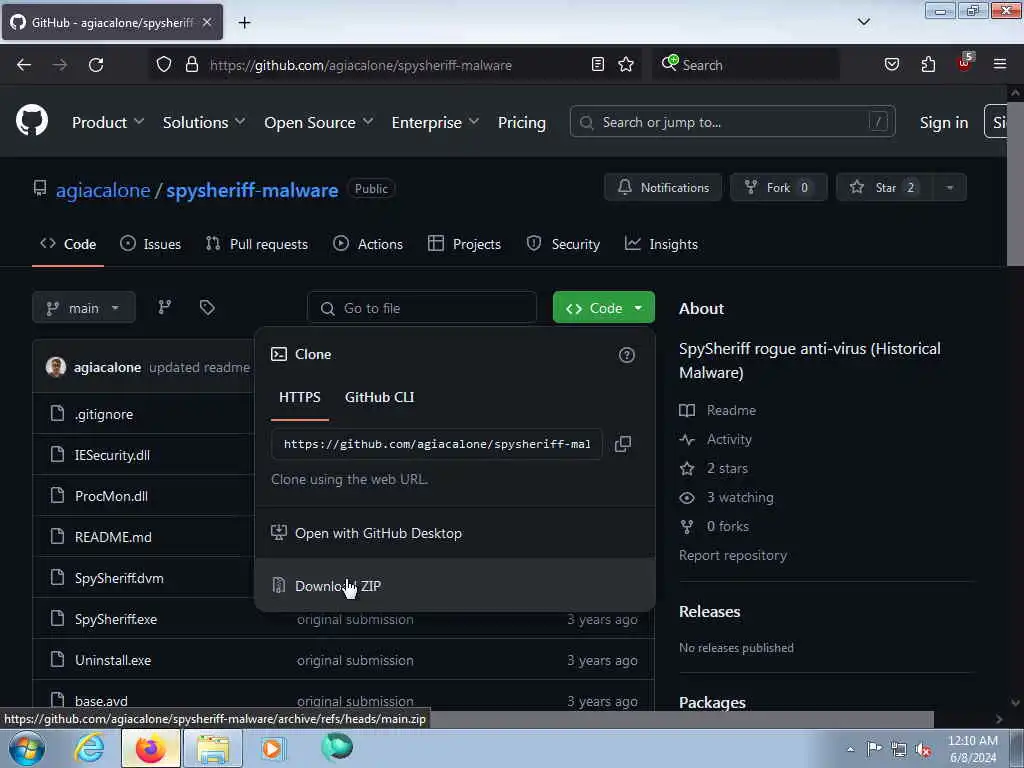The image size is (1024, 768).
Task: Go back with browser back arrow
Action: click(24, 65)
